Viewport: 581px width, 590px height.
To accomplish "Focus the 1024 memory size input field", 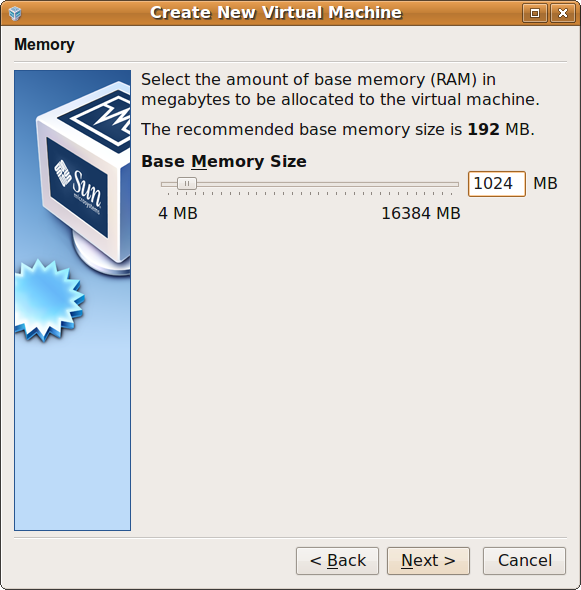I will point(497,184).
